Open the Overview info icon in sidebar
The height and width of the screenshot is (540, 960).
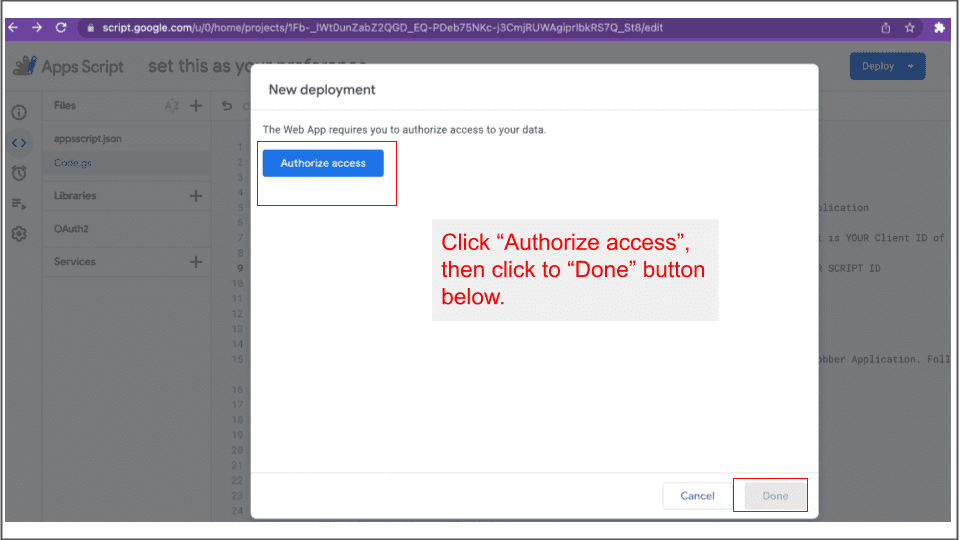click(19, 112)
